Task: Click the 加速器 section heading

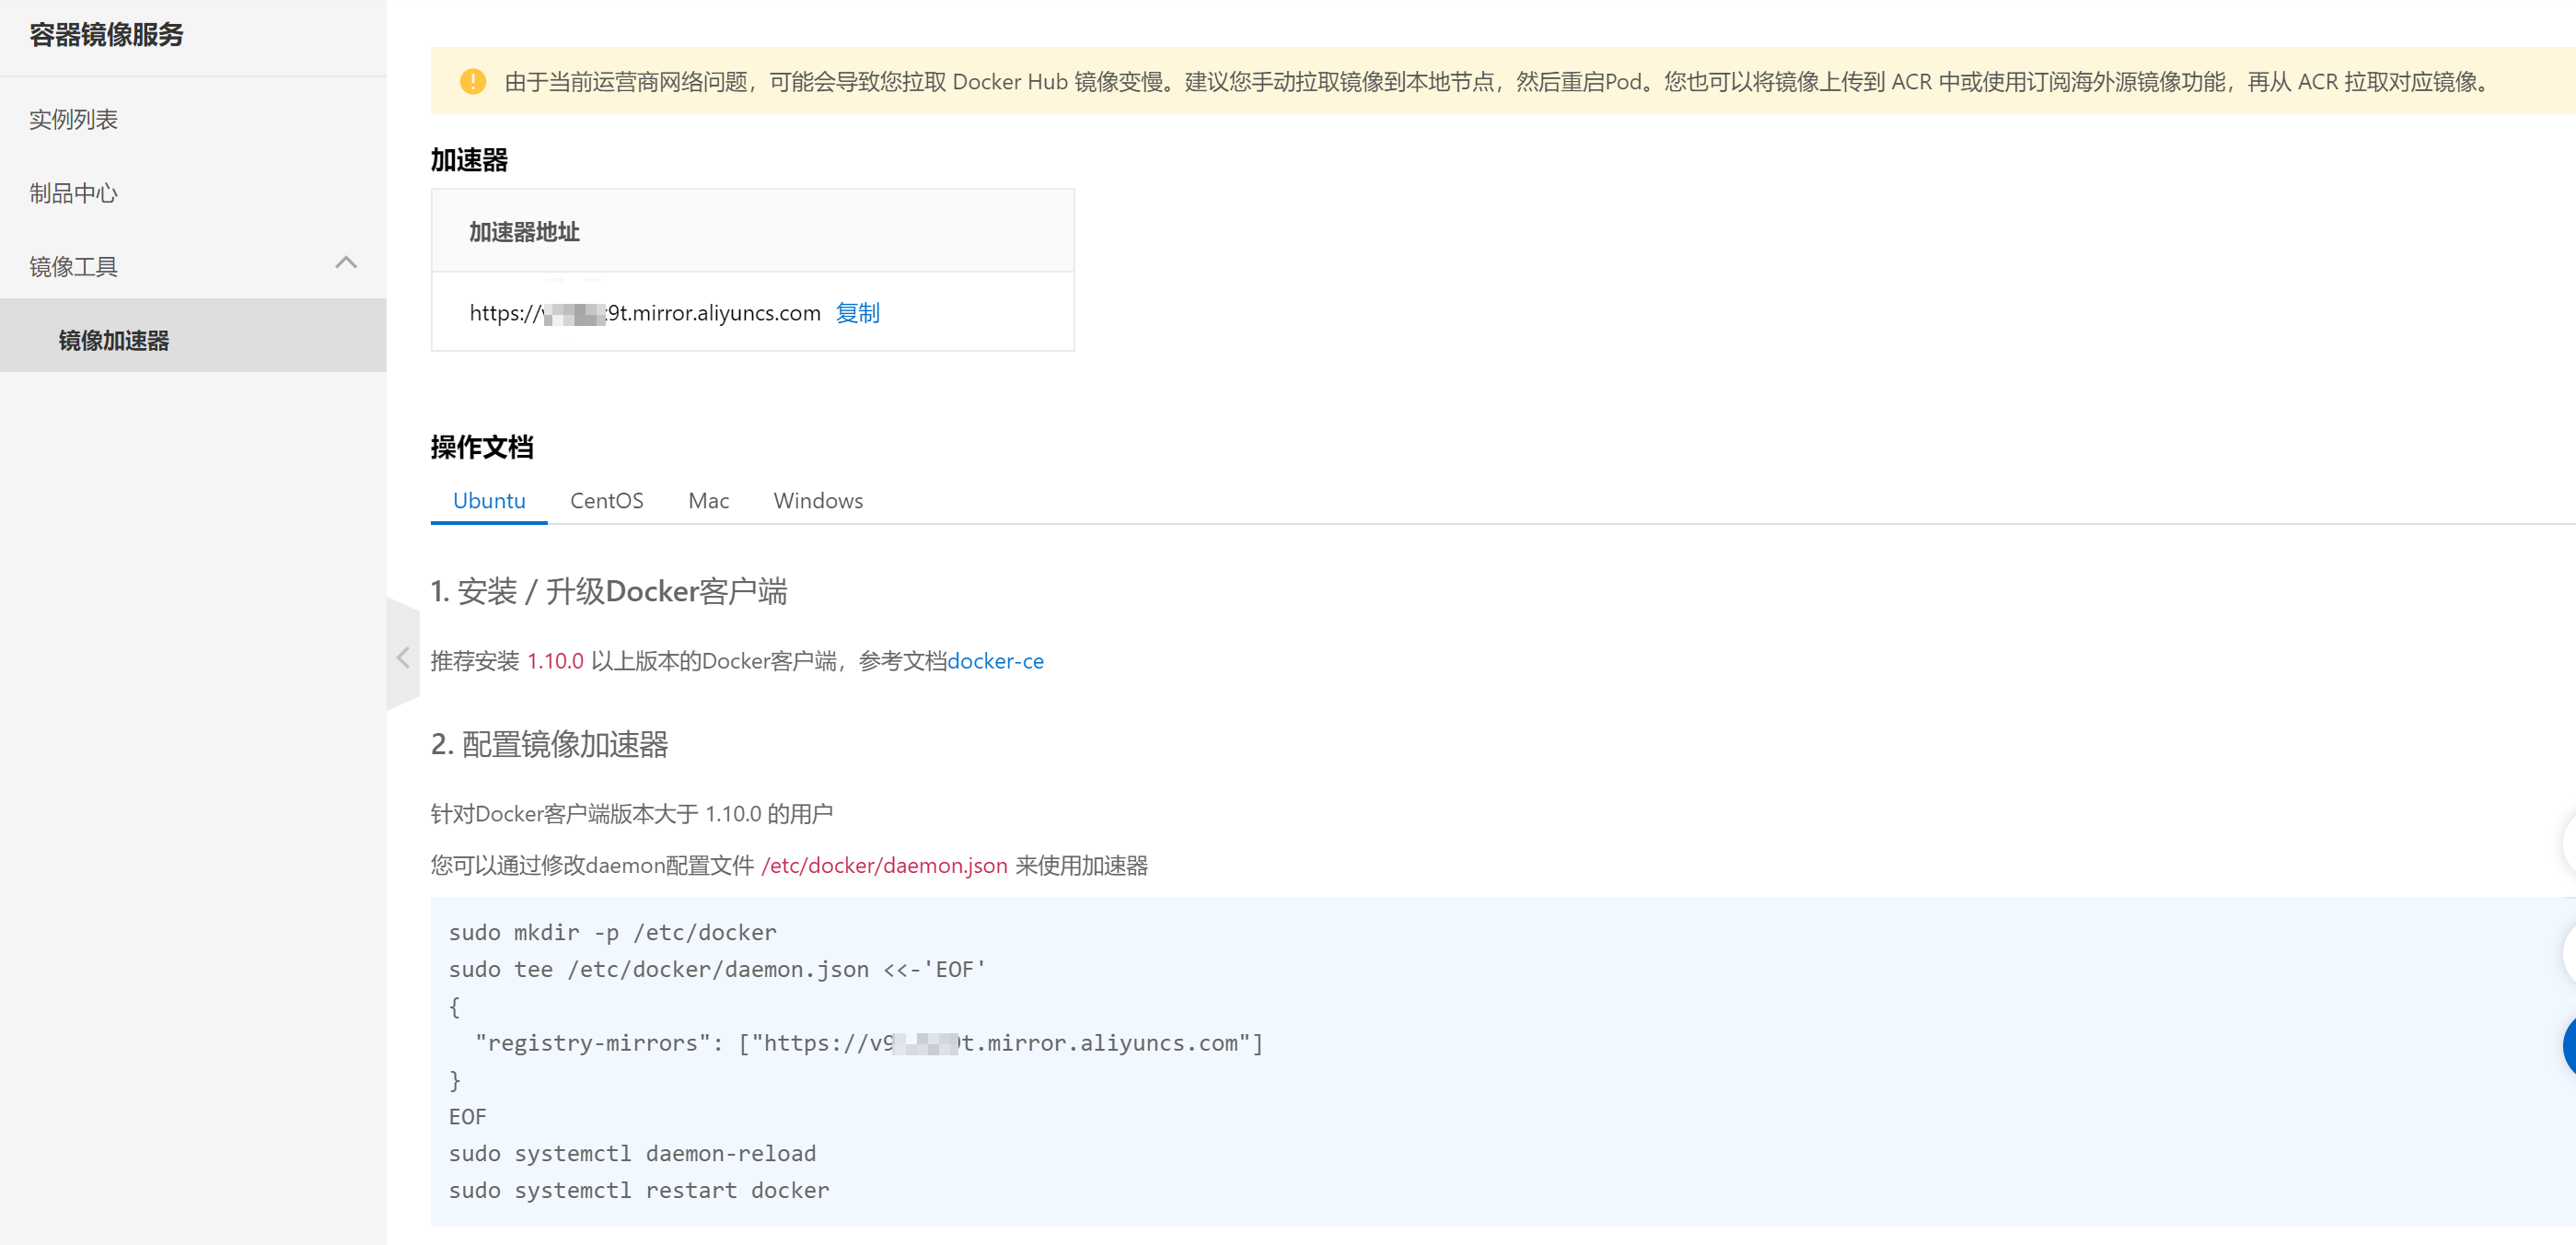Action: click(x=469, y=160)
